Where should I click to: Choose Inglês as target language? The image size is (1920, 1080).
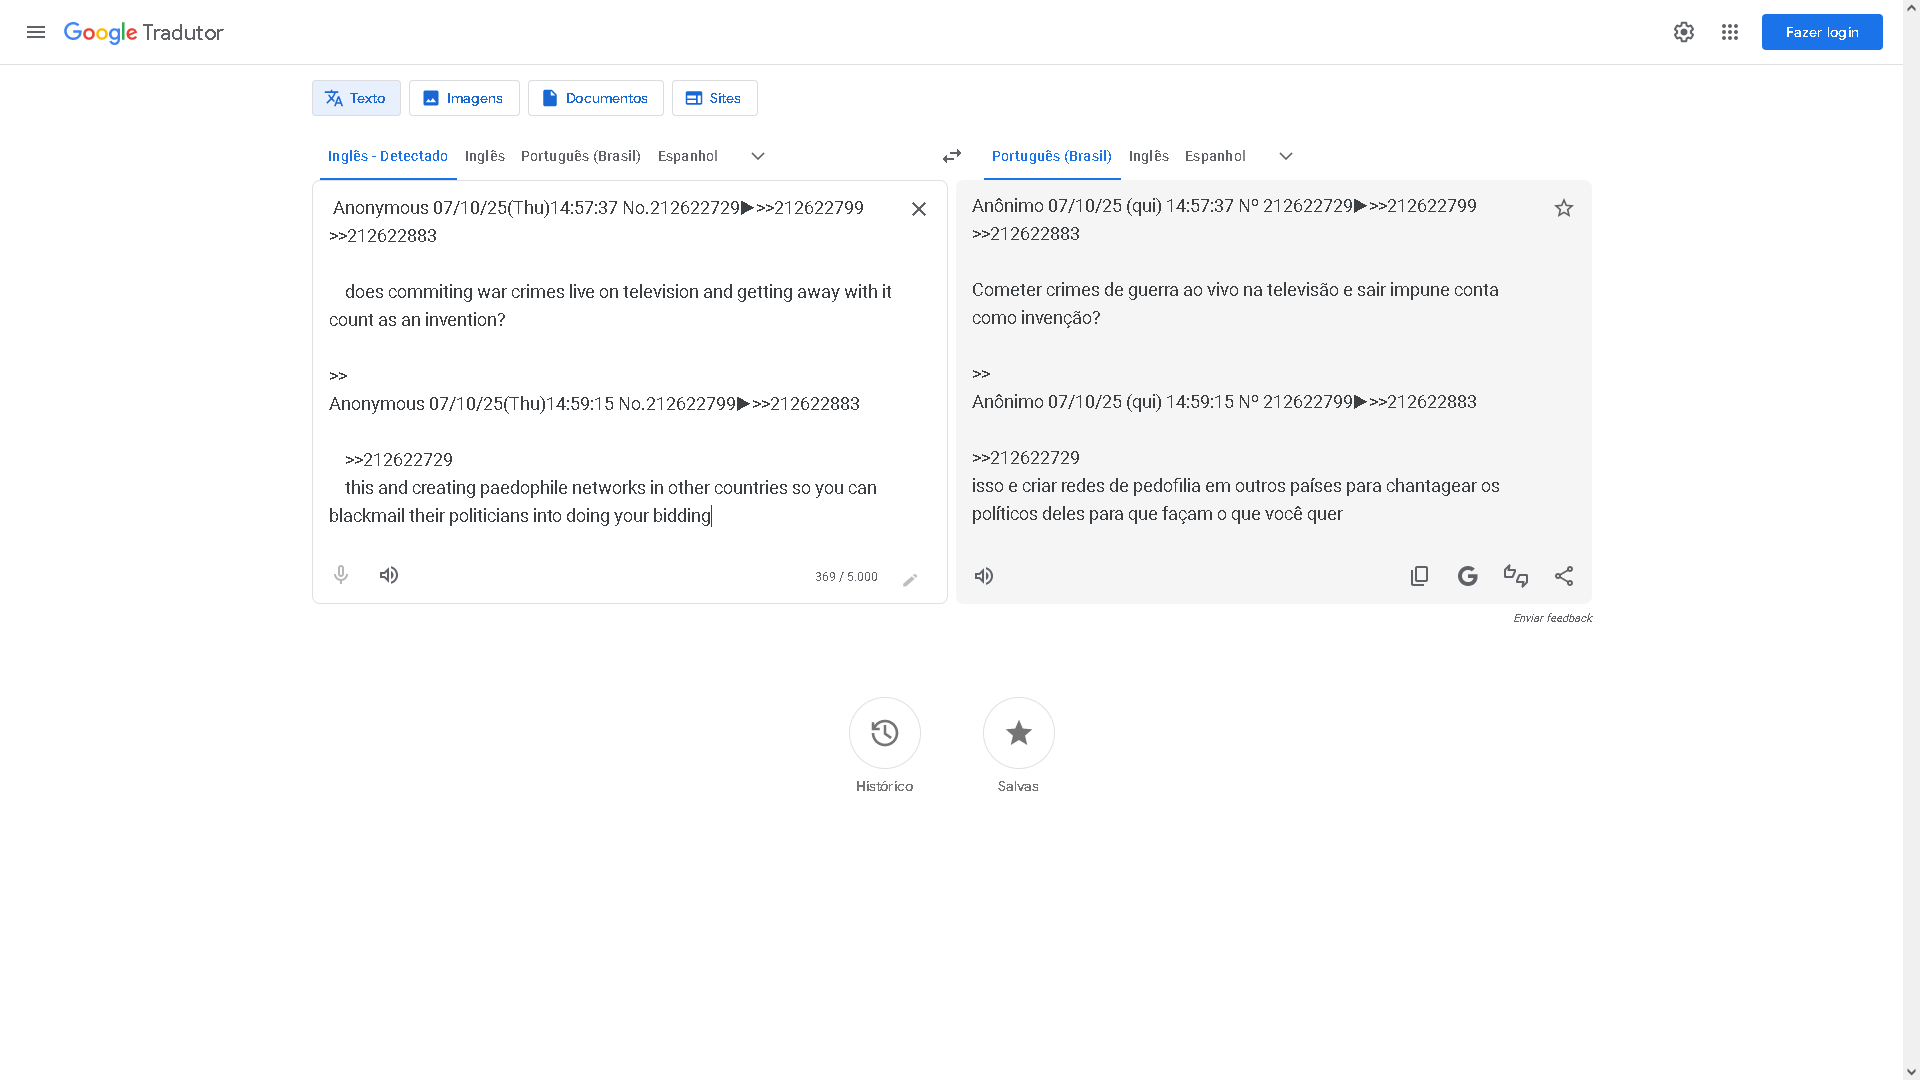pyautogui.click(x=1149, y=156)
